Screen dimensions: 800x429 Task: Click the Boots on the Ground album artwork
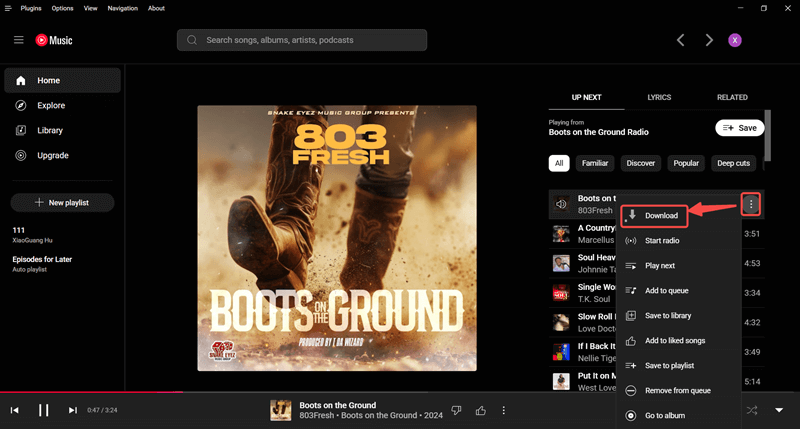tap(337, 238)
